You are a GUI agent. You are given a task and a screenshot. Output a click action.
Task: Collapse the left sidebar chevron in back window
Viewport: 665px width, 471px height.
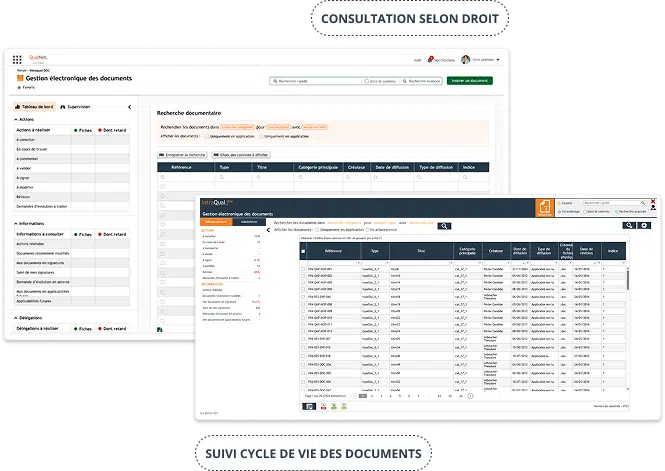(129, 107)
